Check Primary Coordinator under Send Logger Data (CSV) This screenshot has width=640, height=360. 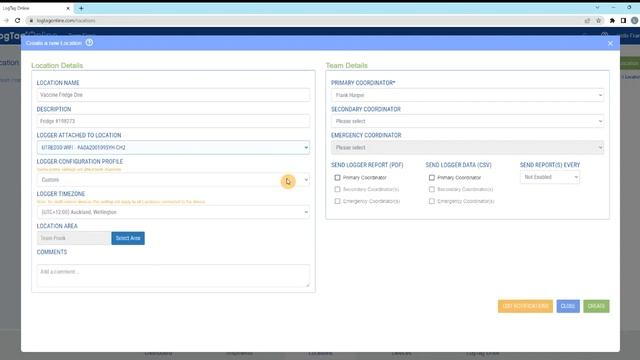431,178
